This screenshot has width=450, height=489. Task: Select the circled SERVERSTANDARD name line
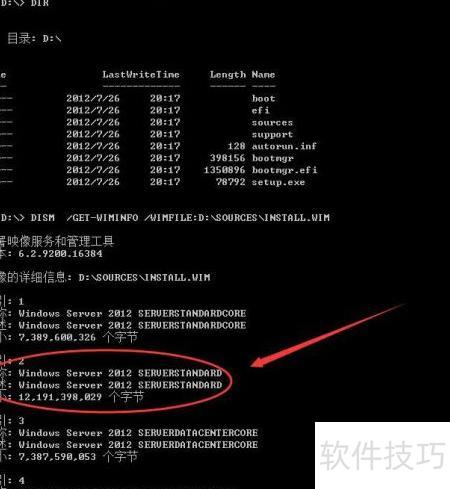pos(120,373)
